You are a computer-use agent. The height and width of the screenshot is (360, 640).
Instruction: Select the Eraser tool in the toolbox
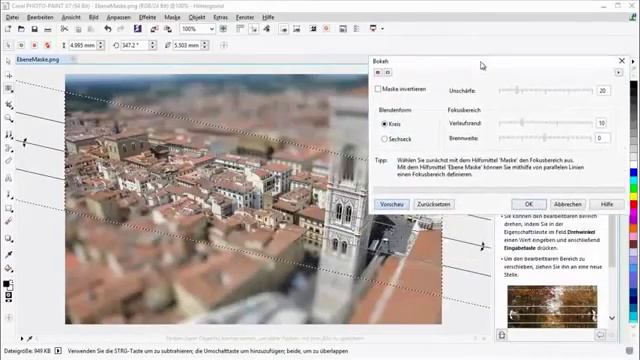9,161
